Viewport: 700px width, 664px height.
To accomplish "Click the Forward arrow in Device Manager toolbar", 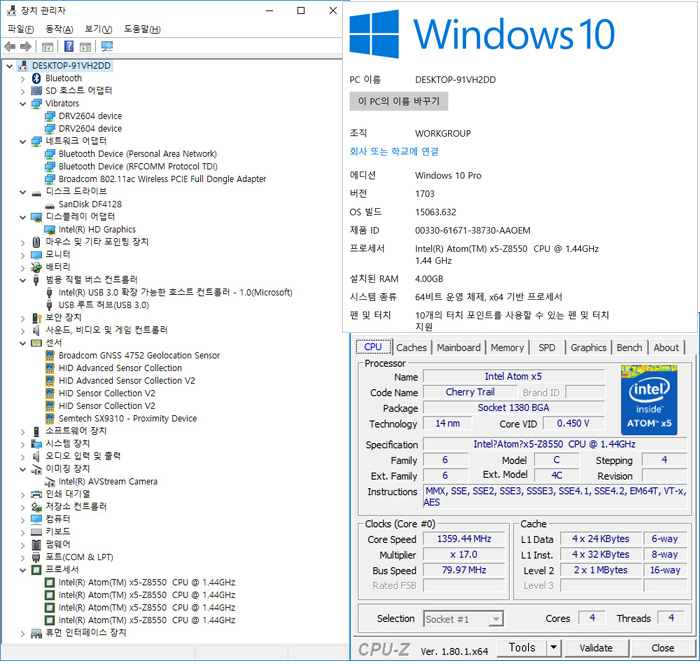I will tap(26, 46).
